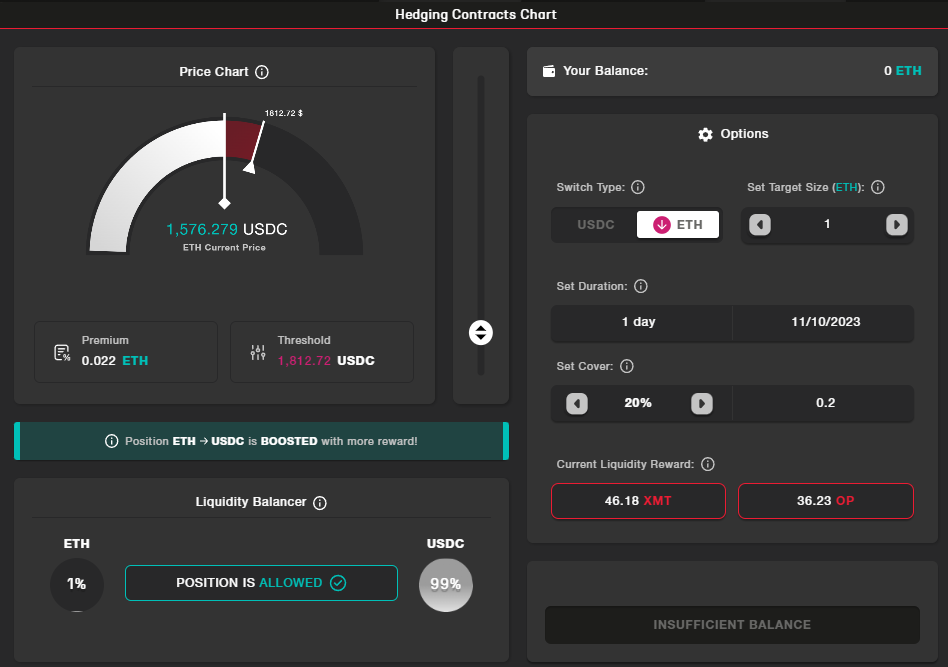948x667 pixels.
Task: Click the Options gear icon
Action: pos(705,134)
